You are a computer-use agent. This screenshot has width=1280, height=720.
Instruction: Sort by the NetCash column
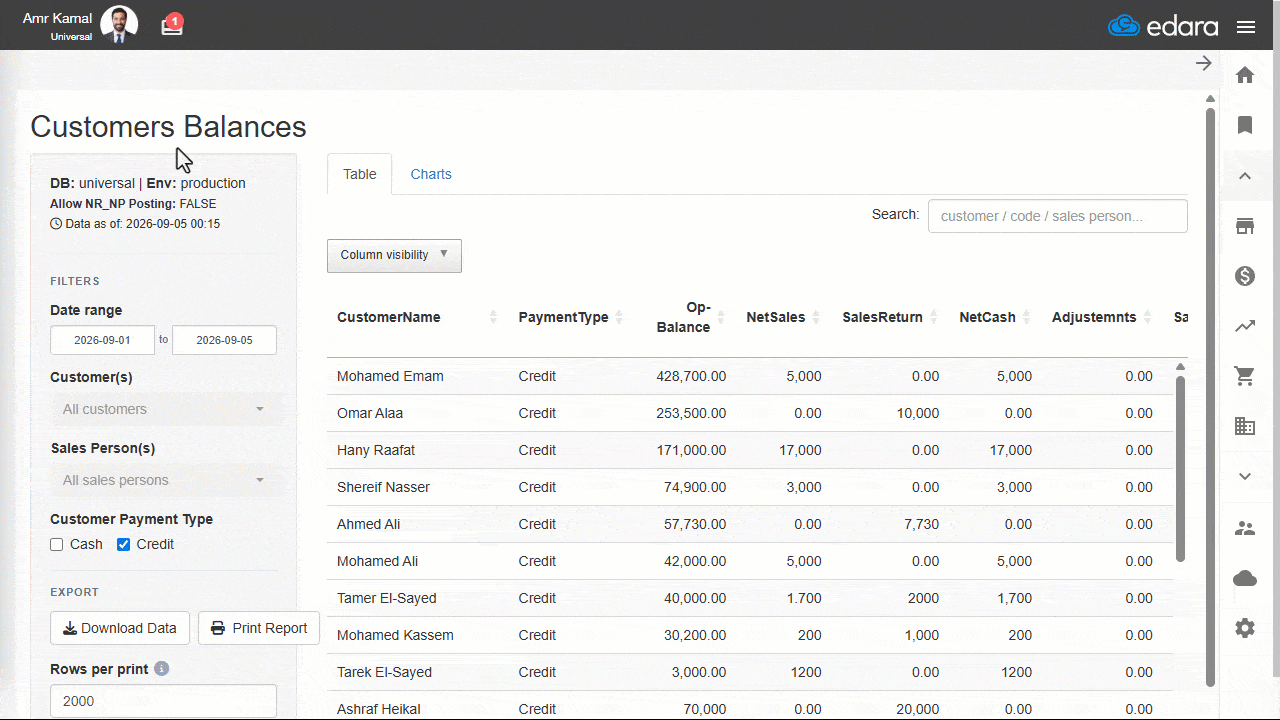tap(995, 317)
